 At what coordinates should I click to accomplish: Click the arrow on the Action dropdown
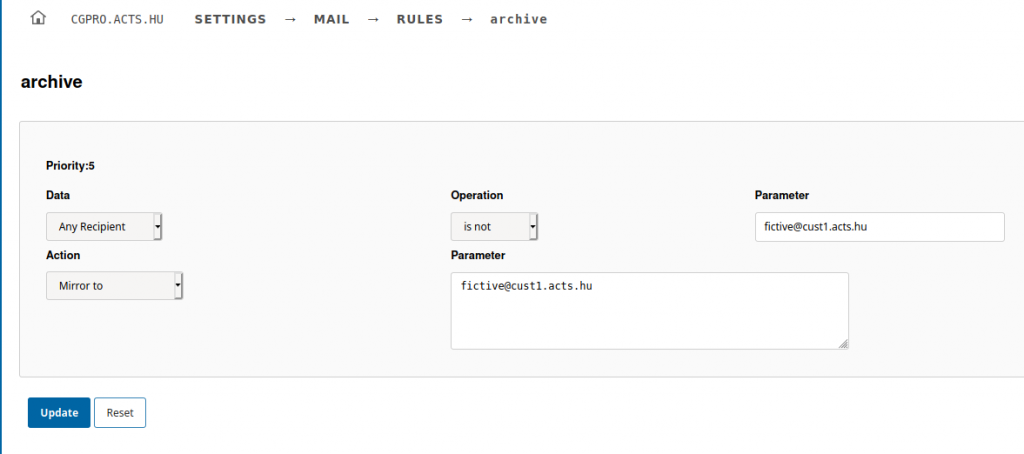click(x=178, y=285)
